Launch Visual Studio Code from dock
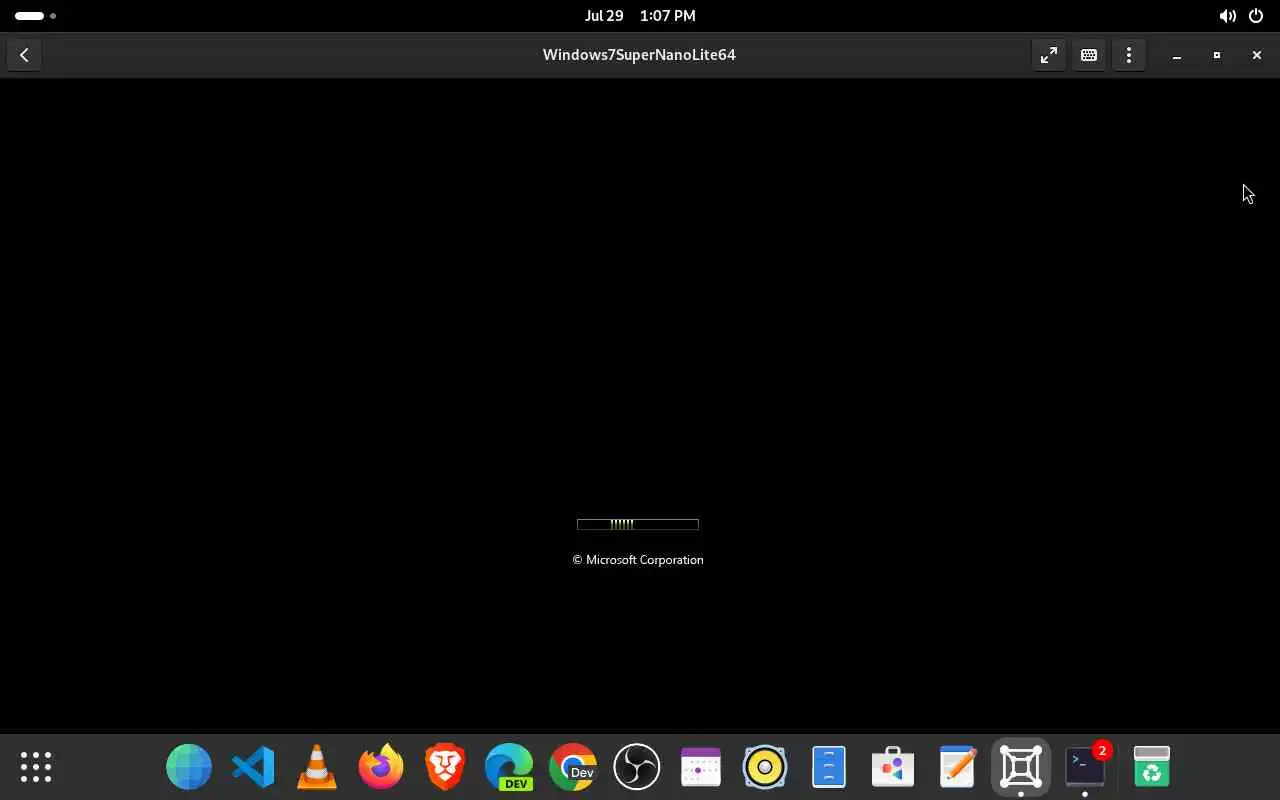The width and height of the screenshot is (1280, 800). [253, 767]
